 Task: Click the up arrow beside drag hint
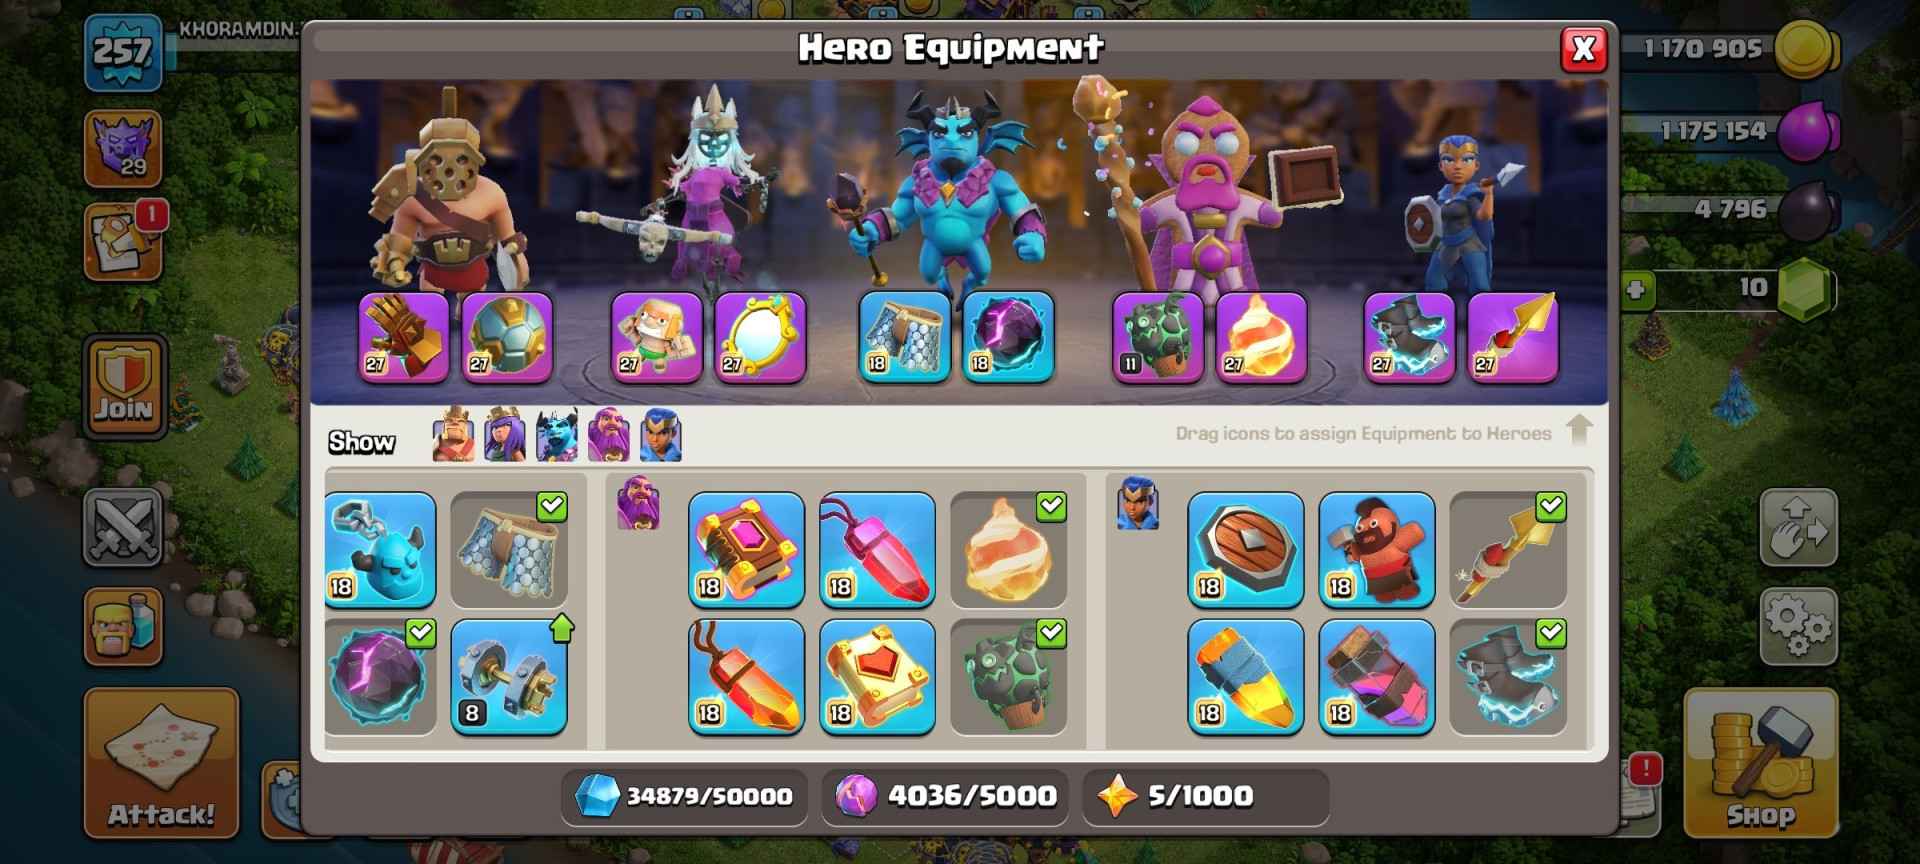[1579, 430]
